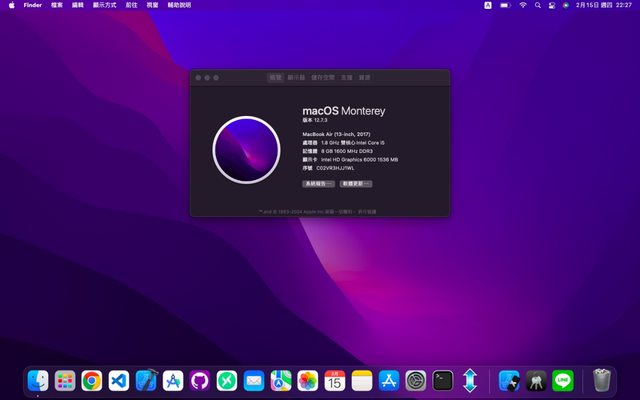640x400 pixels.
Task: Click the 軟體更新 button
Action: (356, 184)
